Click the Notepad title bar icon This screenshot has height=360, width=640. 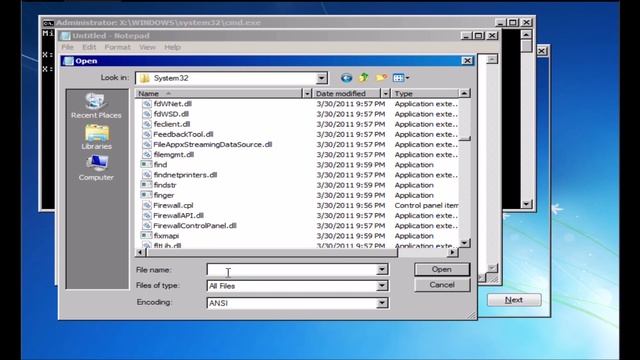(65, 36)
